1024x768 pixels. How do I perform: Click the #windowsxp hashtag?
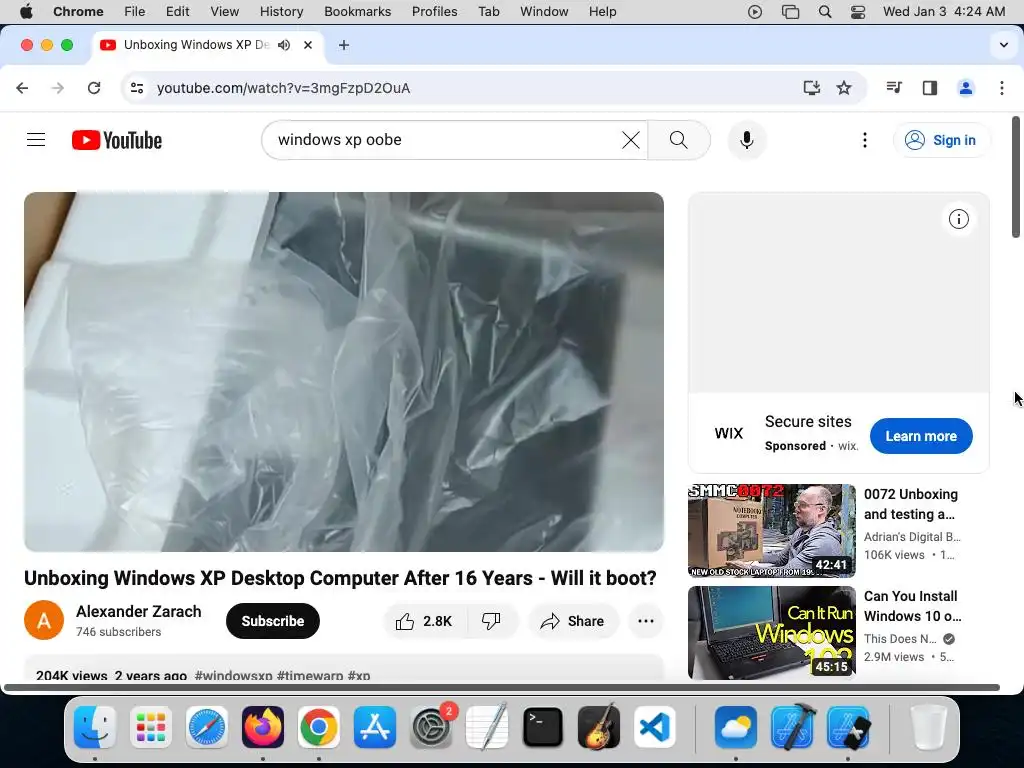[233, 675]
